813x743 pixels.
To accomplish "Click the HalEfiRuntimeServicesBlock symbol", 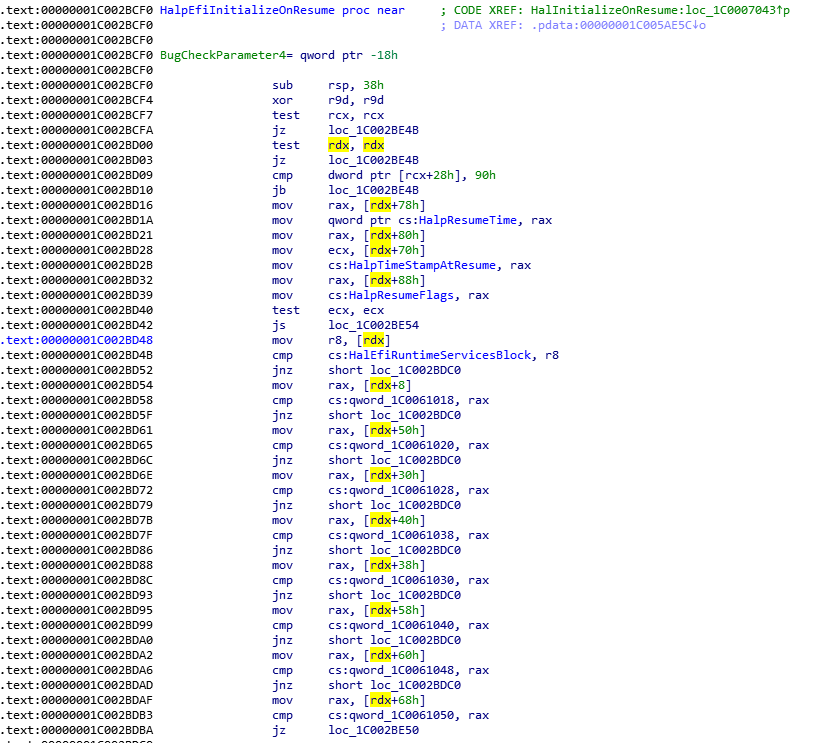I will (x=440, y=356).
